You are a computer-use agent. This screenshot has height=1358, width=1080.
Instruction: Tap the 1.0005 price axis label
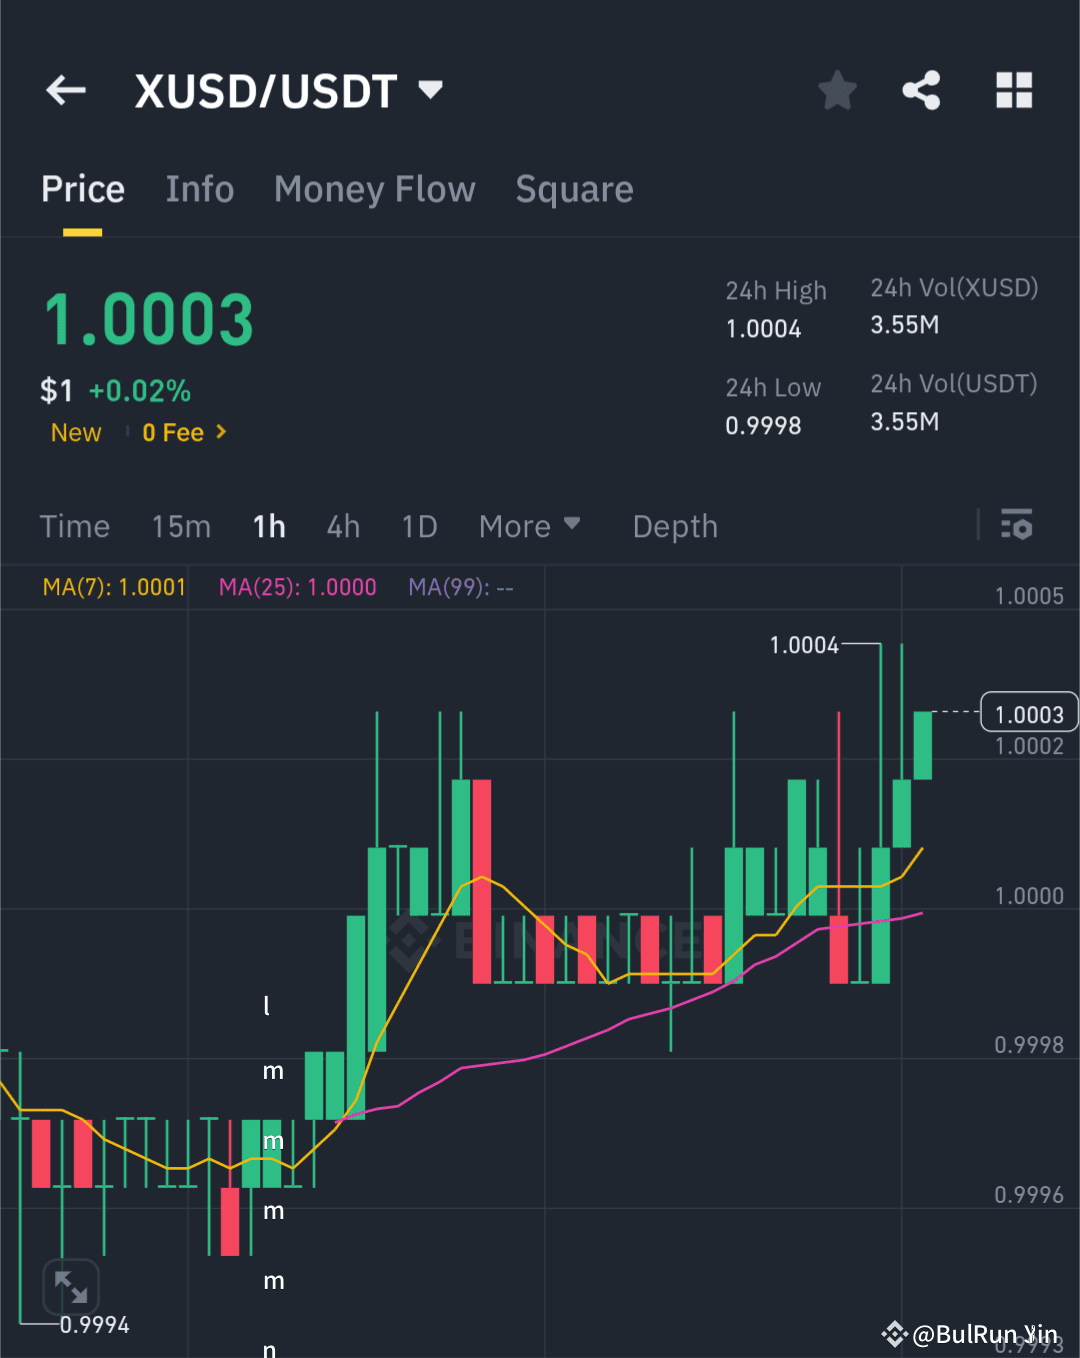(x=1029, y=597)
